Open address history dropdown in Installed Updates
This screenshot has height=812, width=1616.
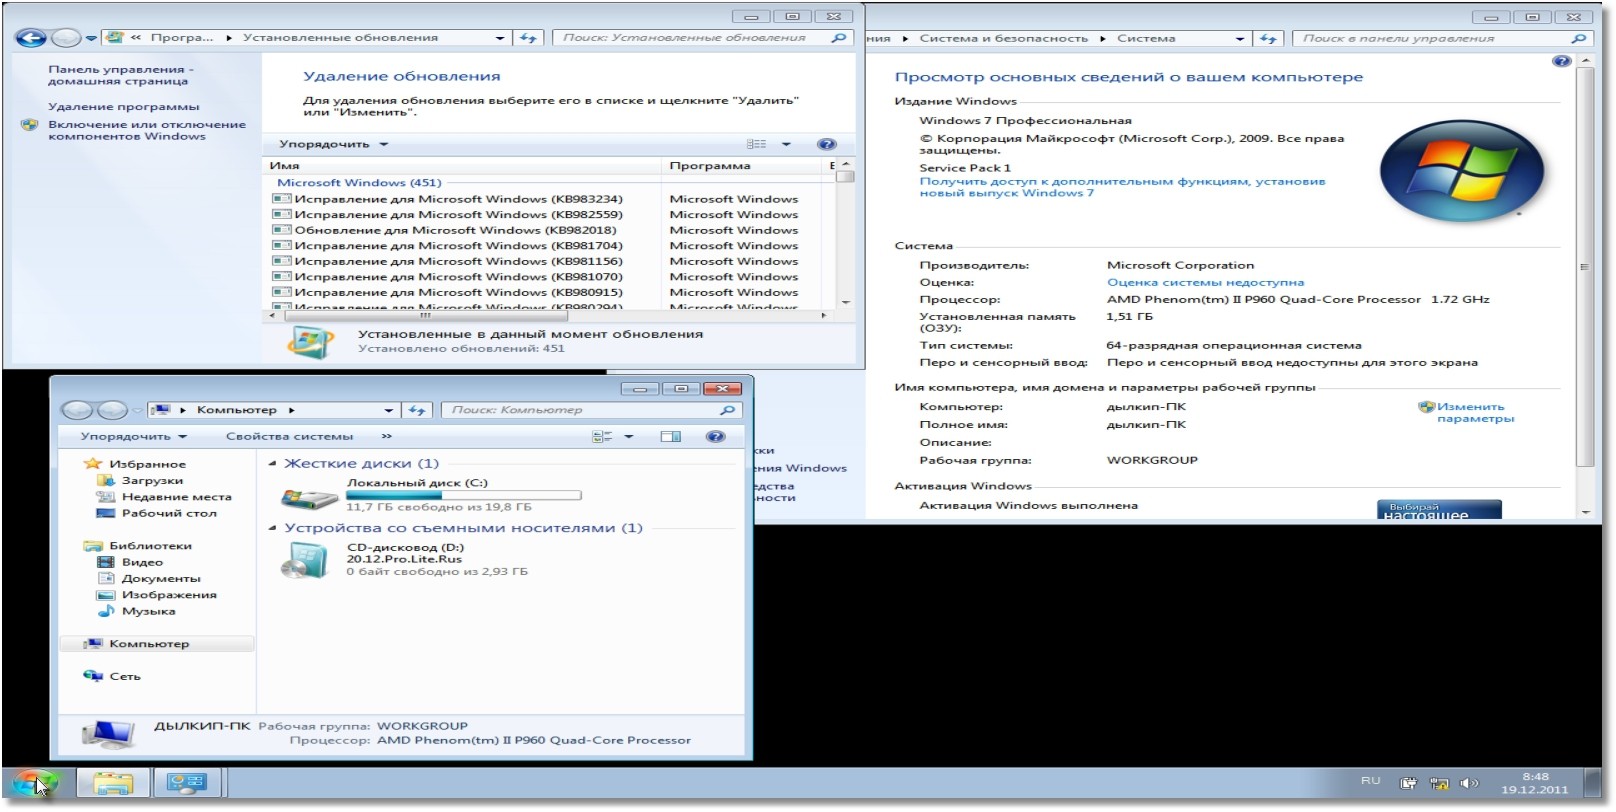500,38
